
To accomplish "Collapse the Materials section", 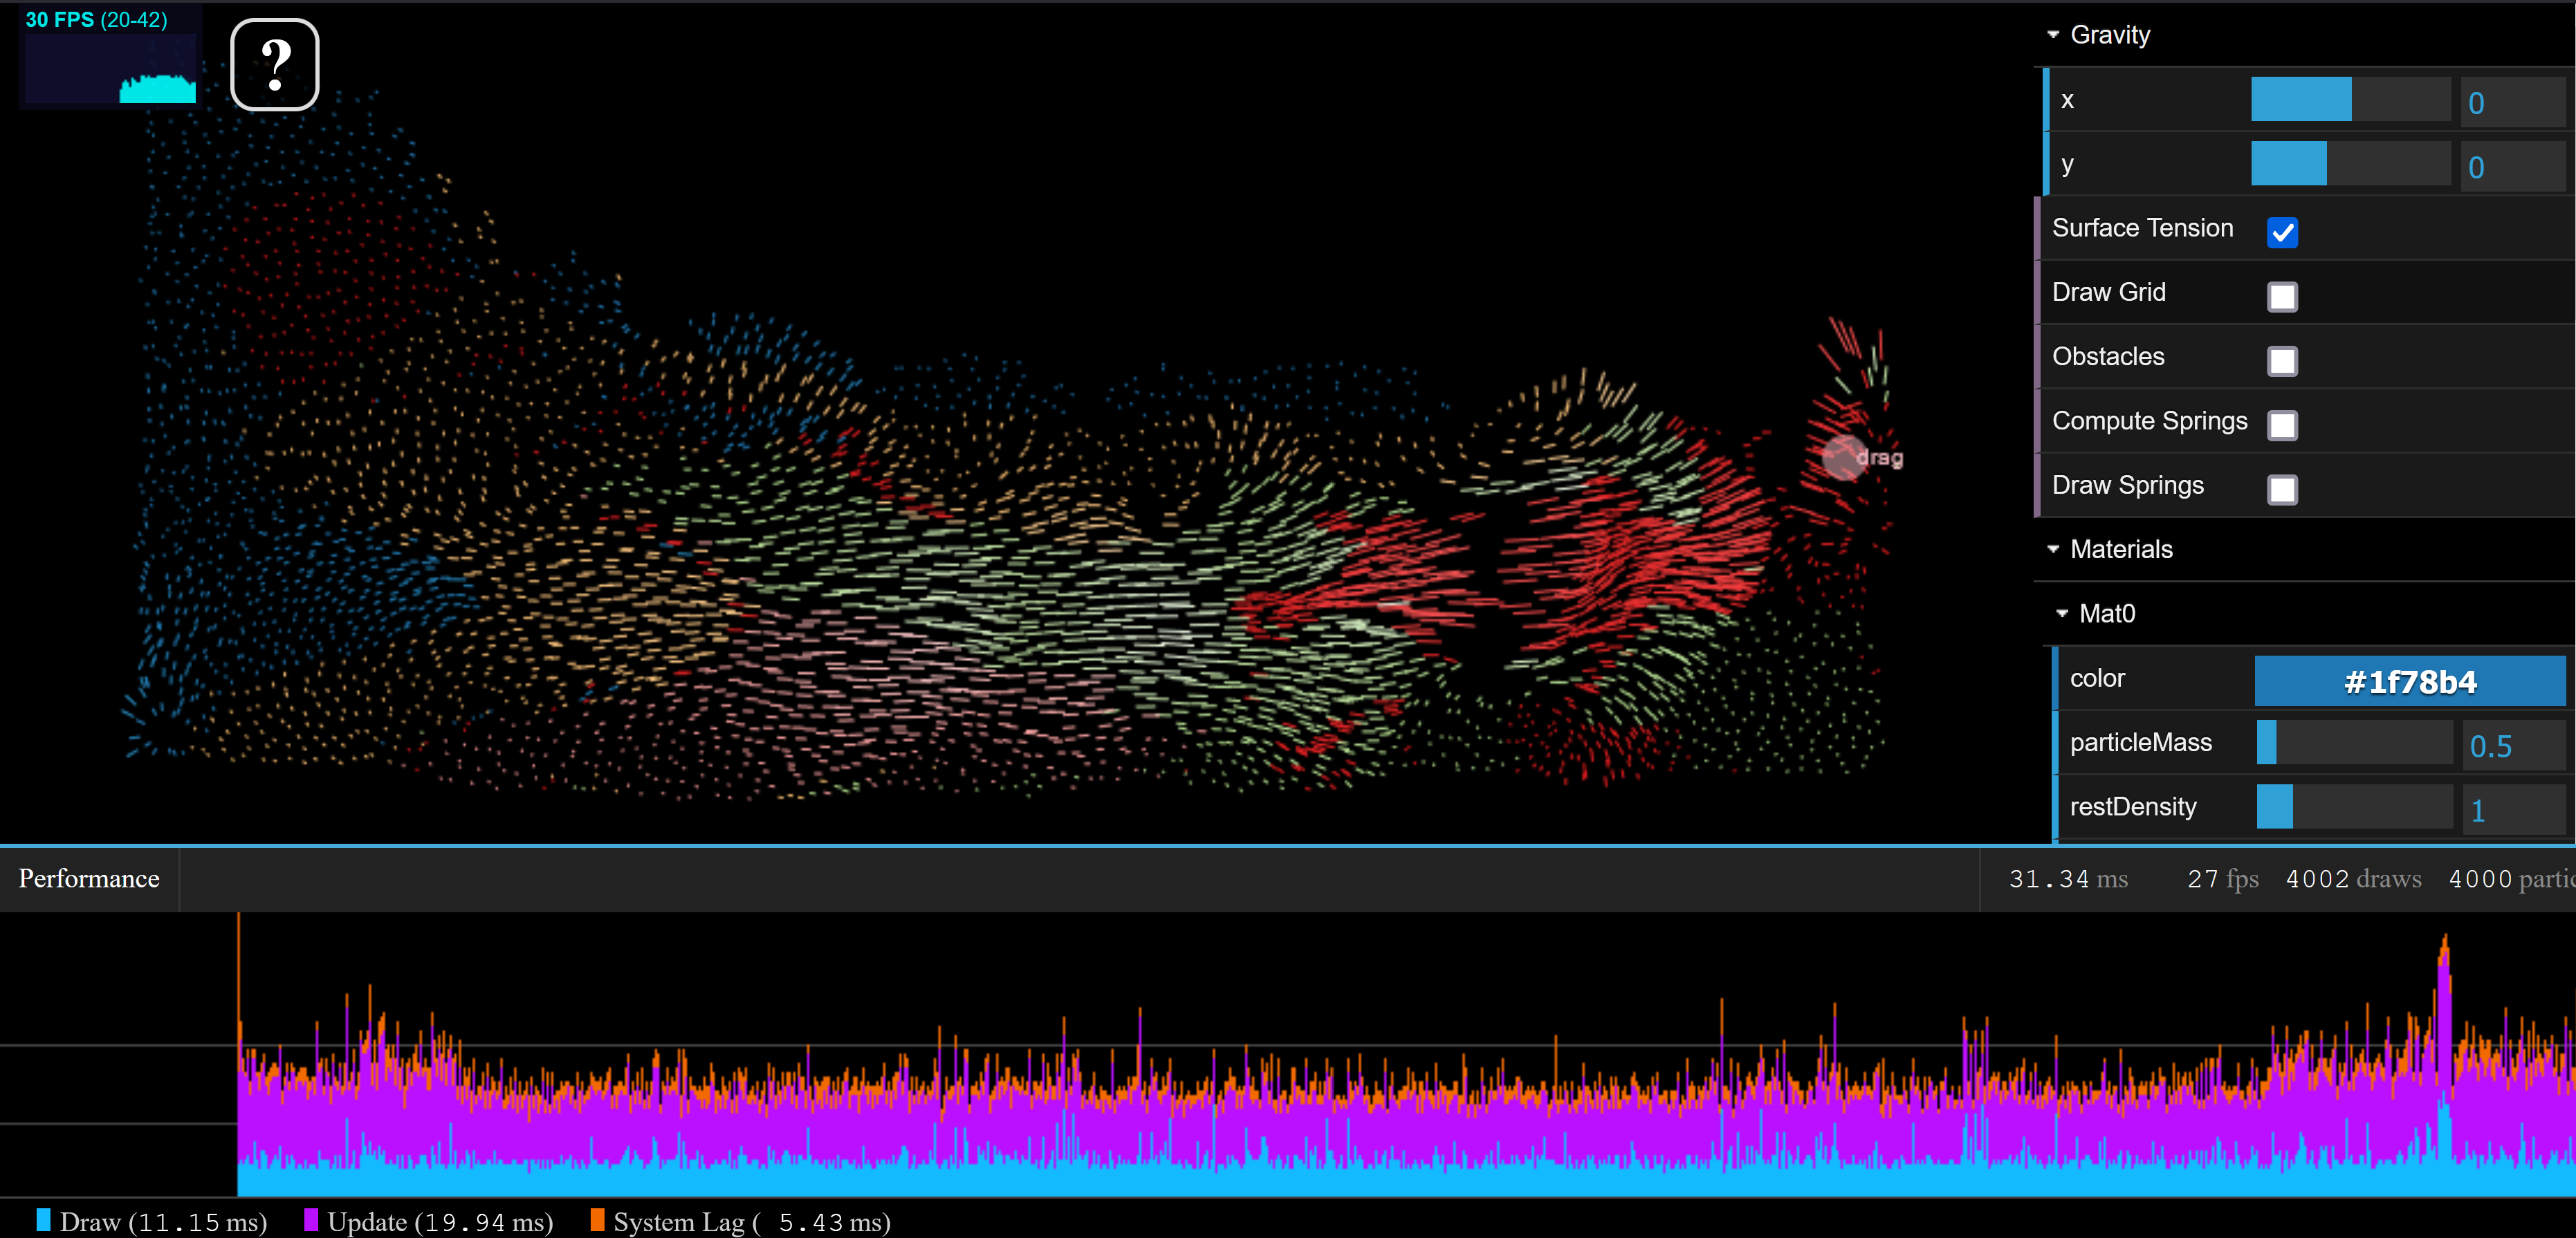I will [x=2120, y=549].
